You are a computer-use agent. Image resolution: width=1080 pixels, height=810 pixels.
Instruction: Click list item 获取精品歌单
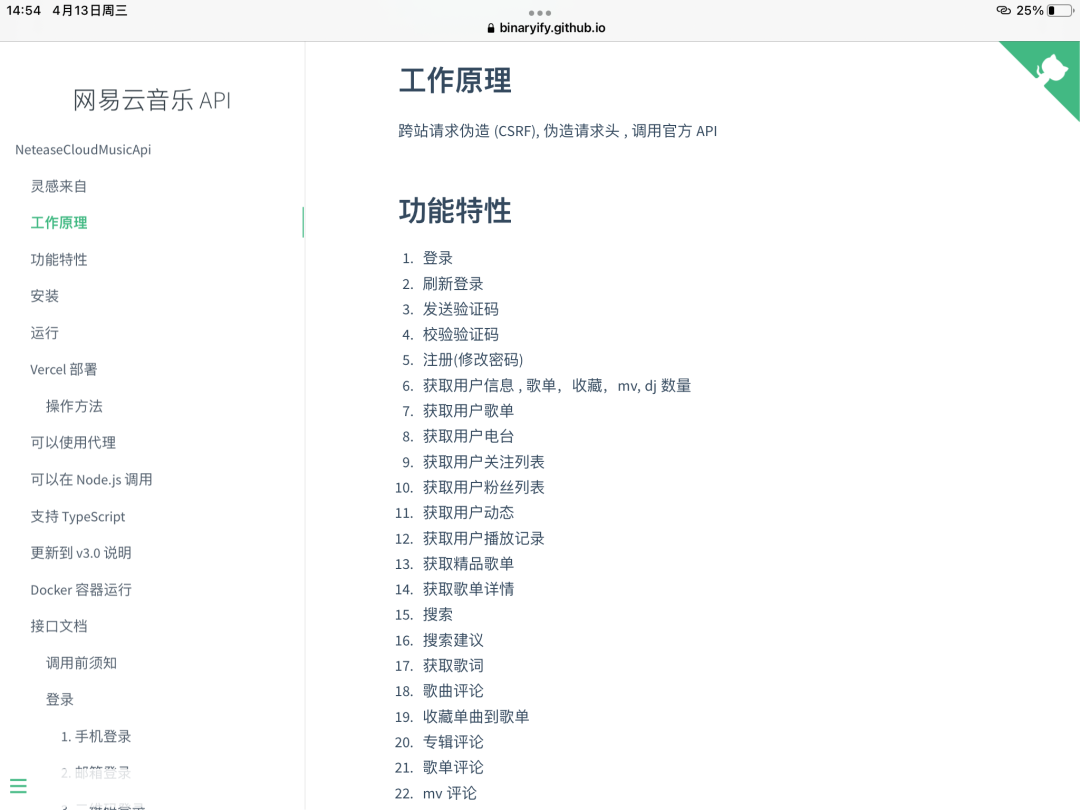[468, 564]
